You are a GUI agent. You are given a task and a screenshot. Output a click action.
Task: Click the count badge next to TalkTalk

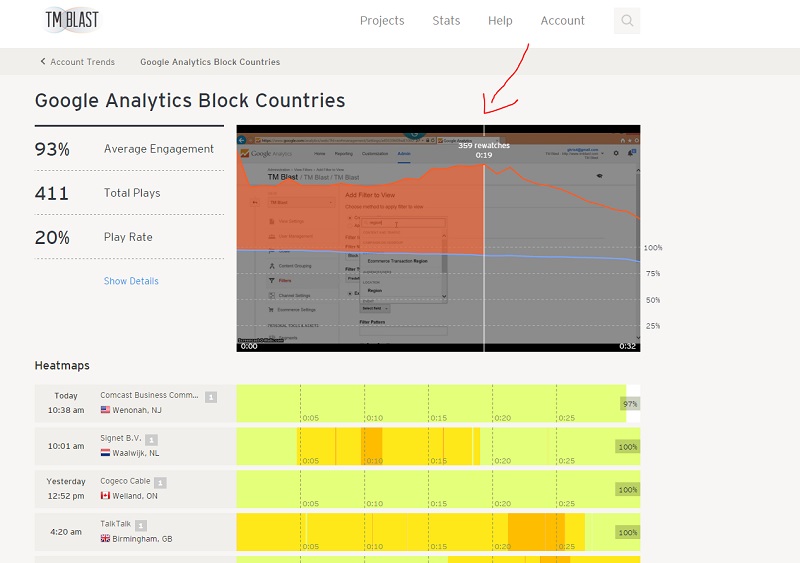[141, 525]
